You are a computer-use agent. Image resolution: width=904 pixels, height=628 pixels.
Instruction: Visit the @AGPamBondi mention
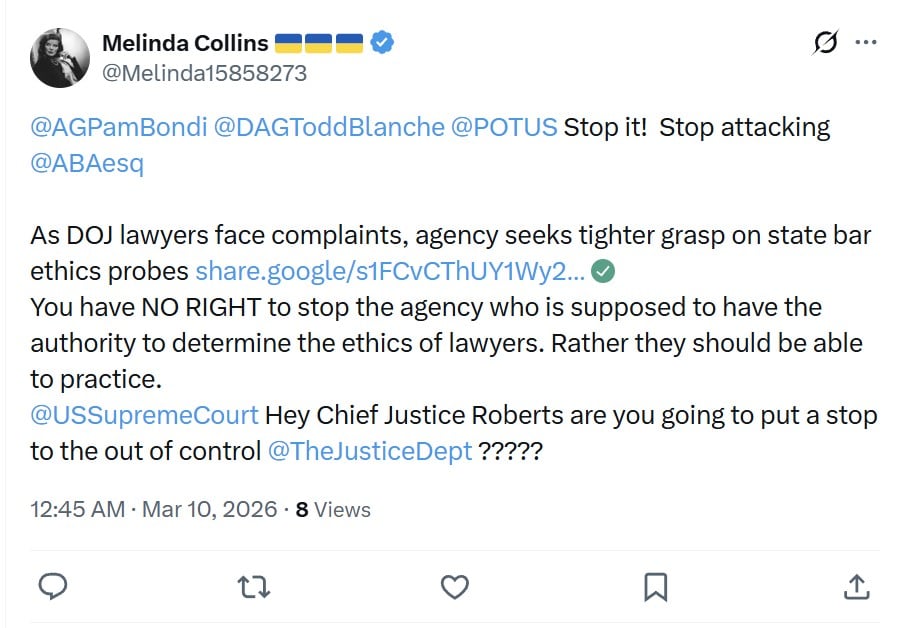117,128
